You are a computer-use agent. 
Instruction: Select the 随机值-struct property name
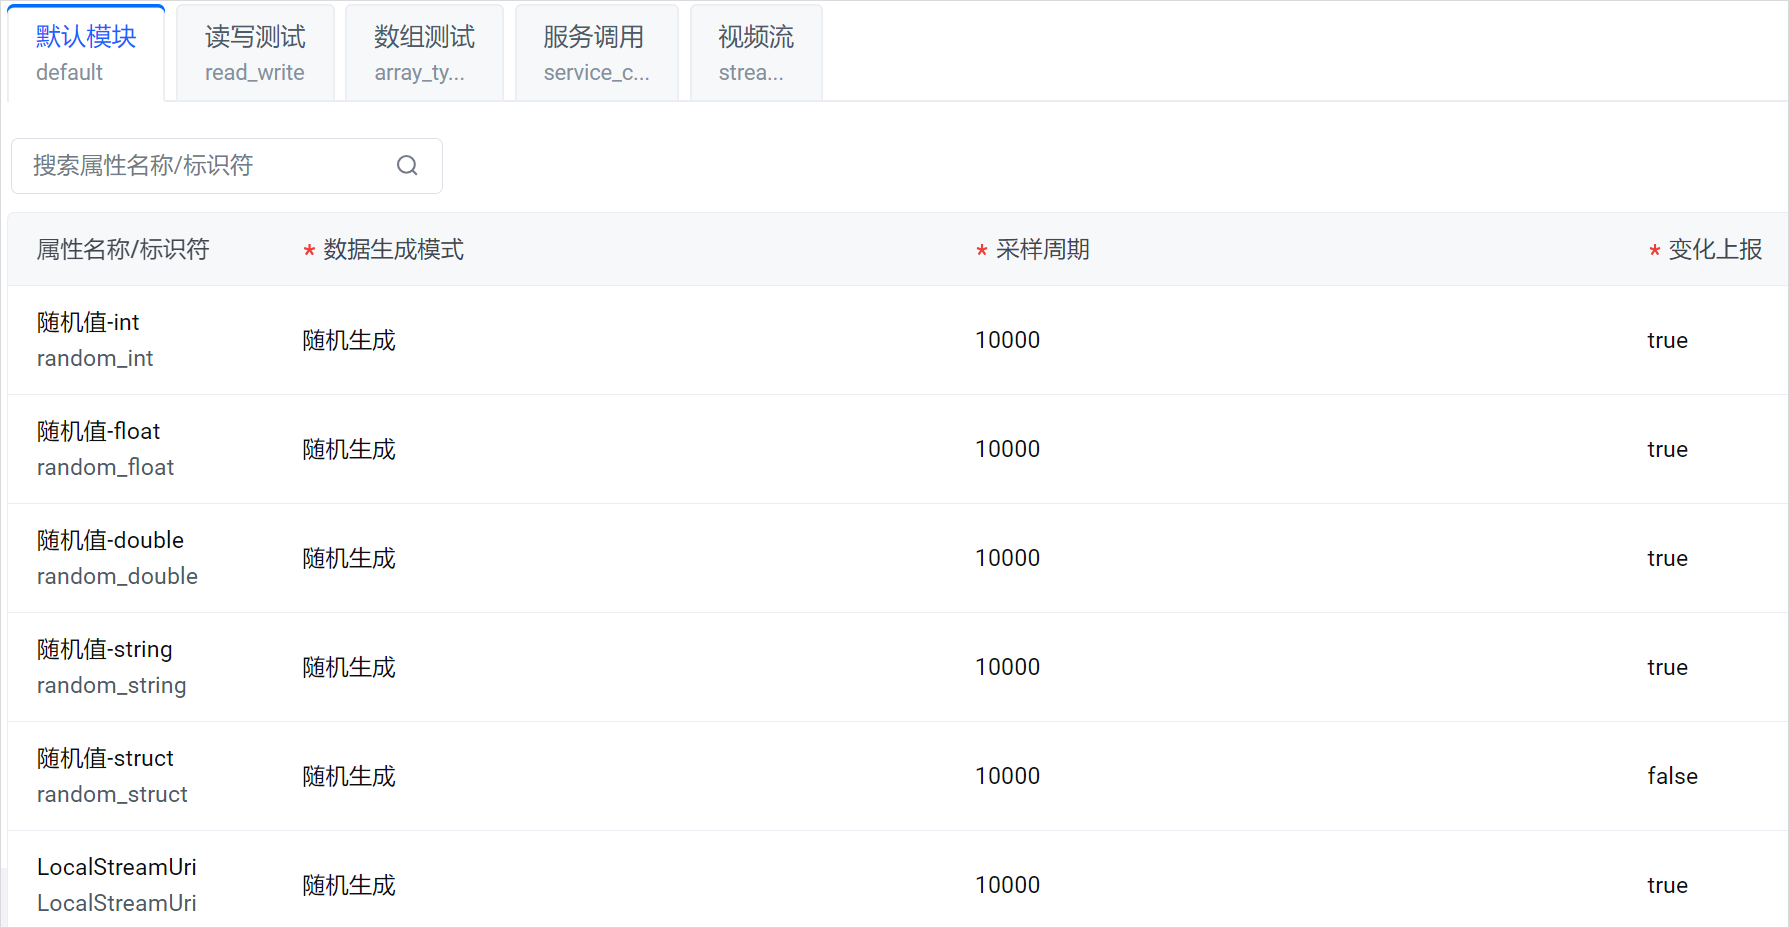[x=105, y=758]
